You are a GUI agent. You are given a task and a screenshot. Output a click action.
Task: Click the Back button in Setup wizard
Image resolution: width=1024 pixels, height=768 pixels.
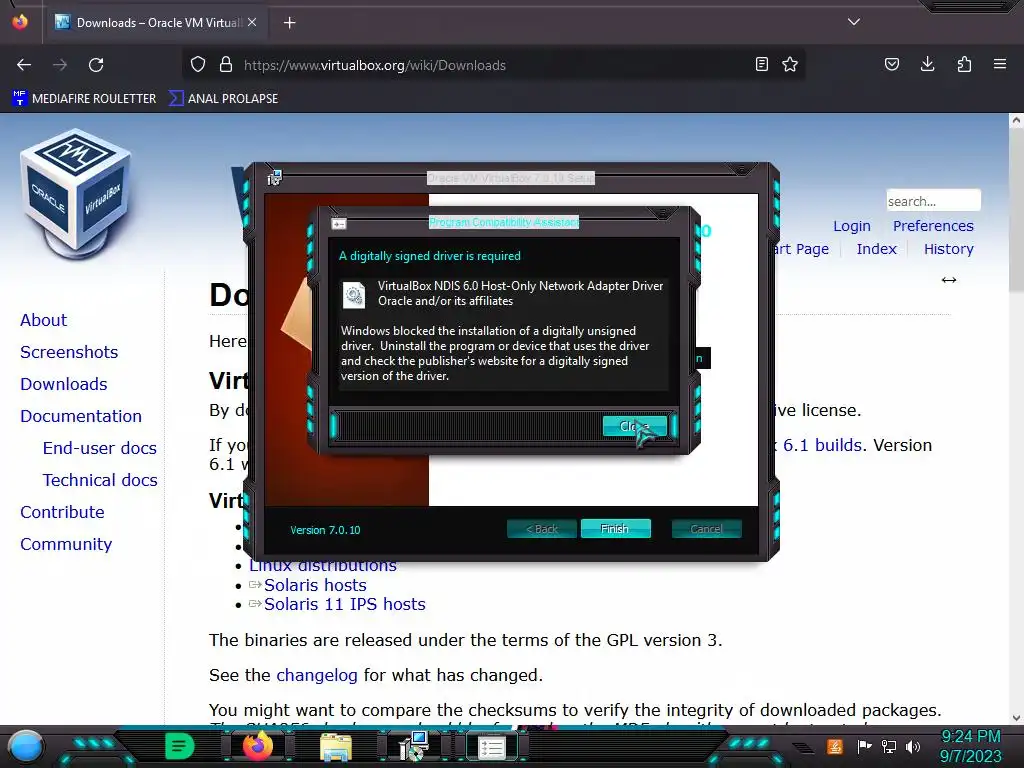coord(541,529)
